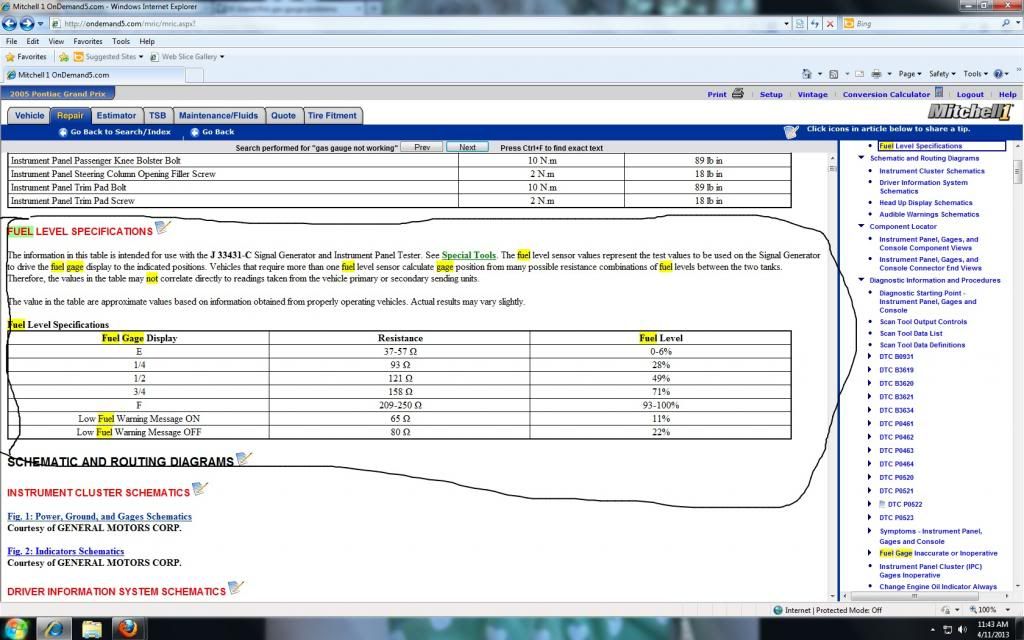Open File Explorer from the taskbar

pyautogui.click(x=91, y=629)
